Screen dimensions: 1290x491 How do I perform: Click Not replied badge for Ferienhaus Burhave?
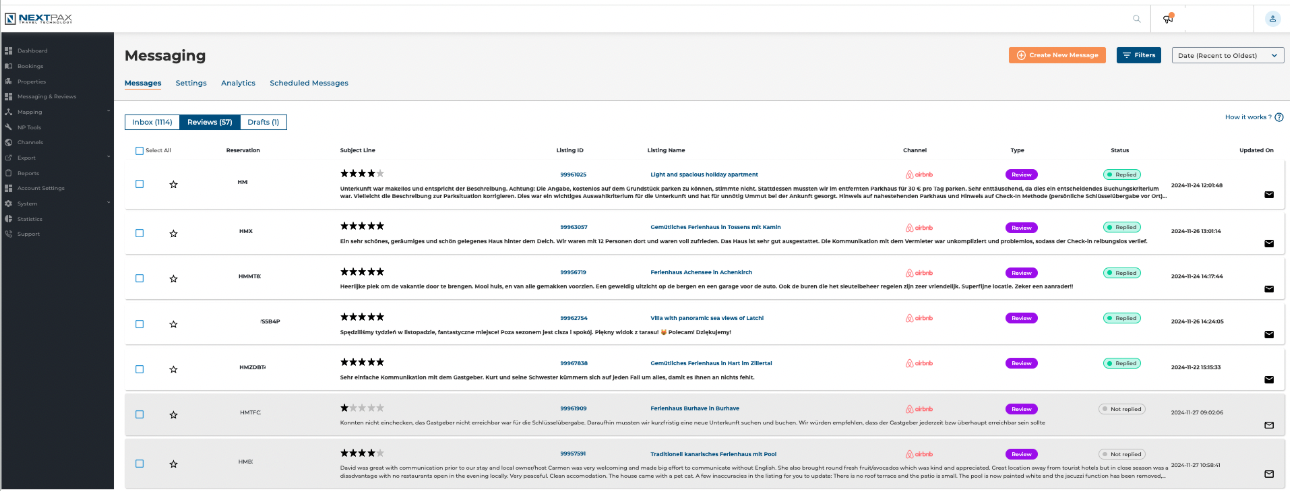point(1122,408)
